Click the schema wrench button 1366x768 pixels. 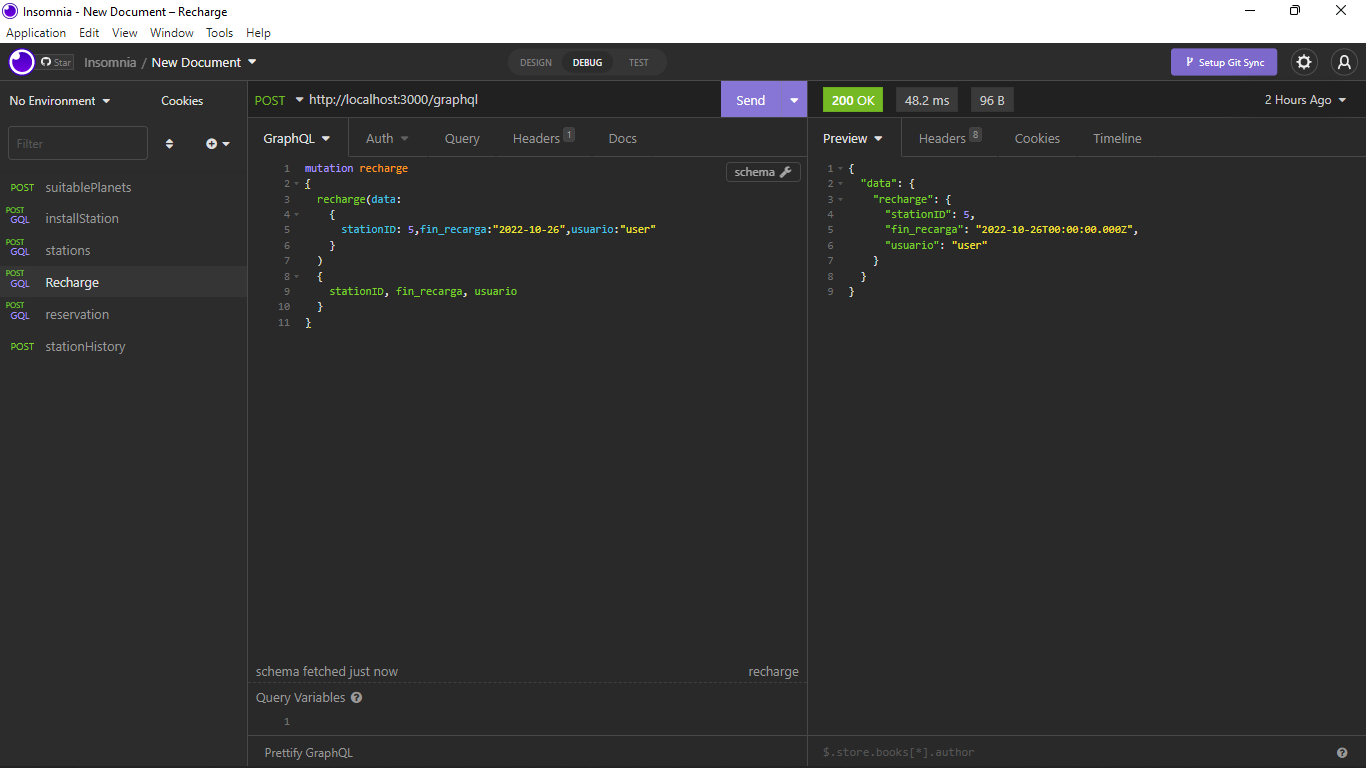pos(763,172)
